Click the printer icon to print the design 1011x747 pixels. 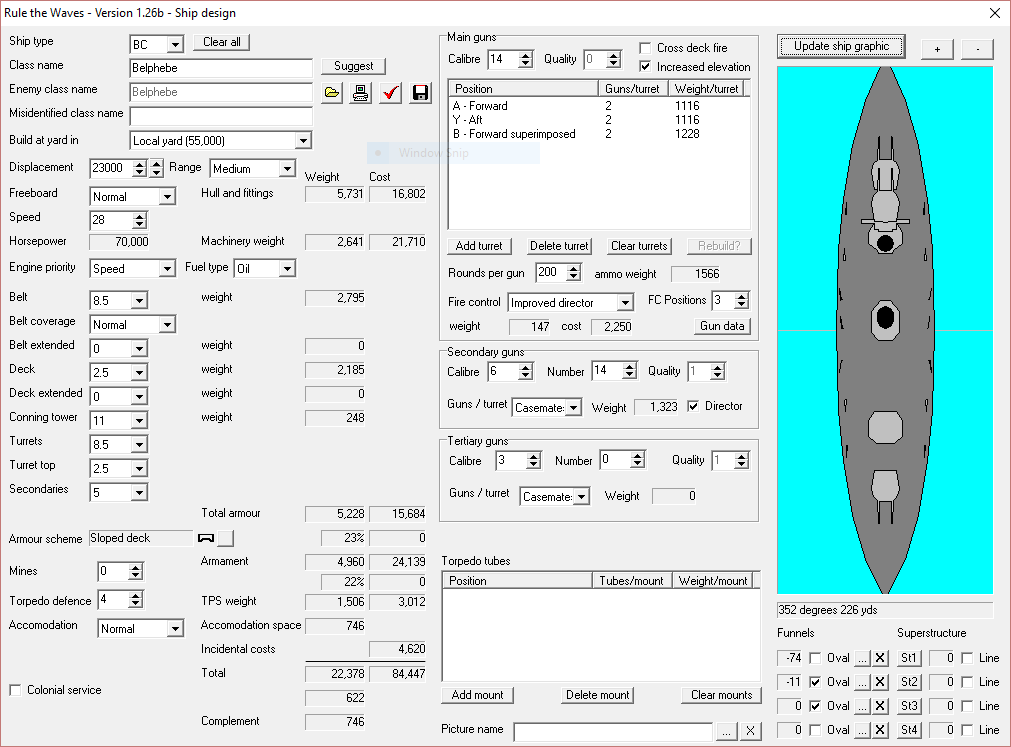[x=360, y=93]
